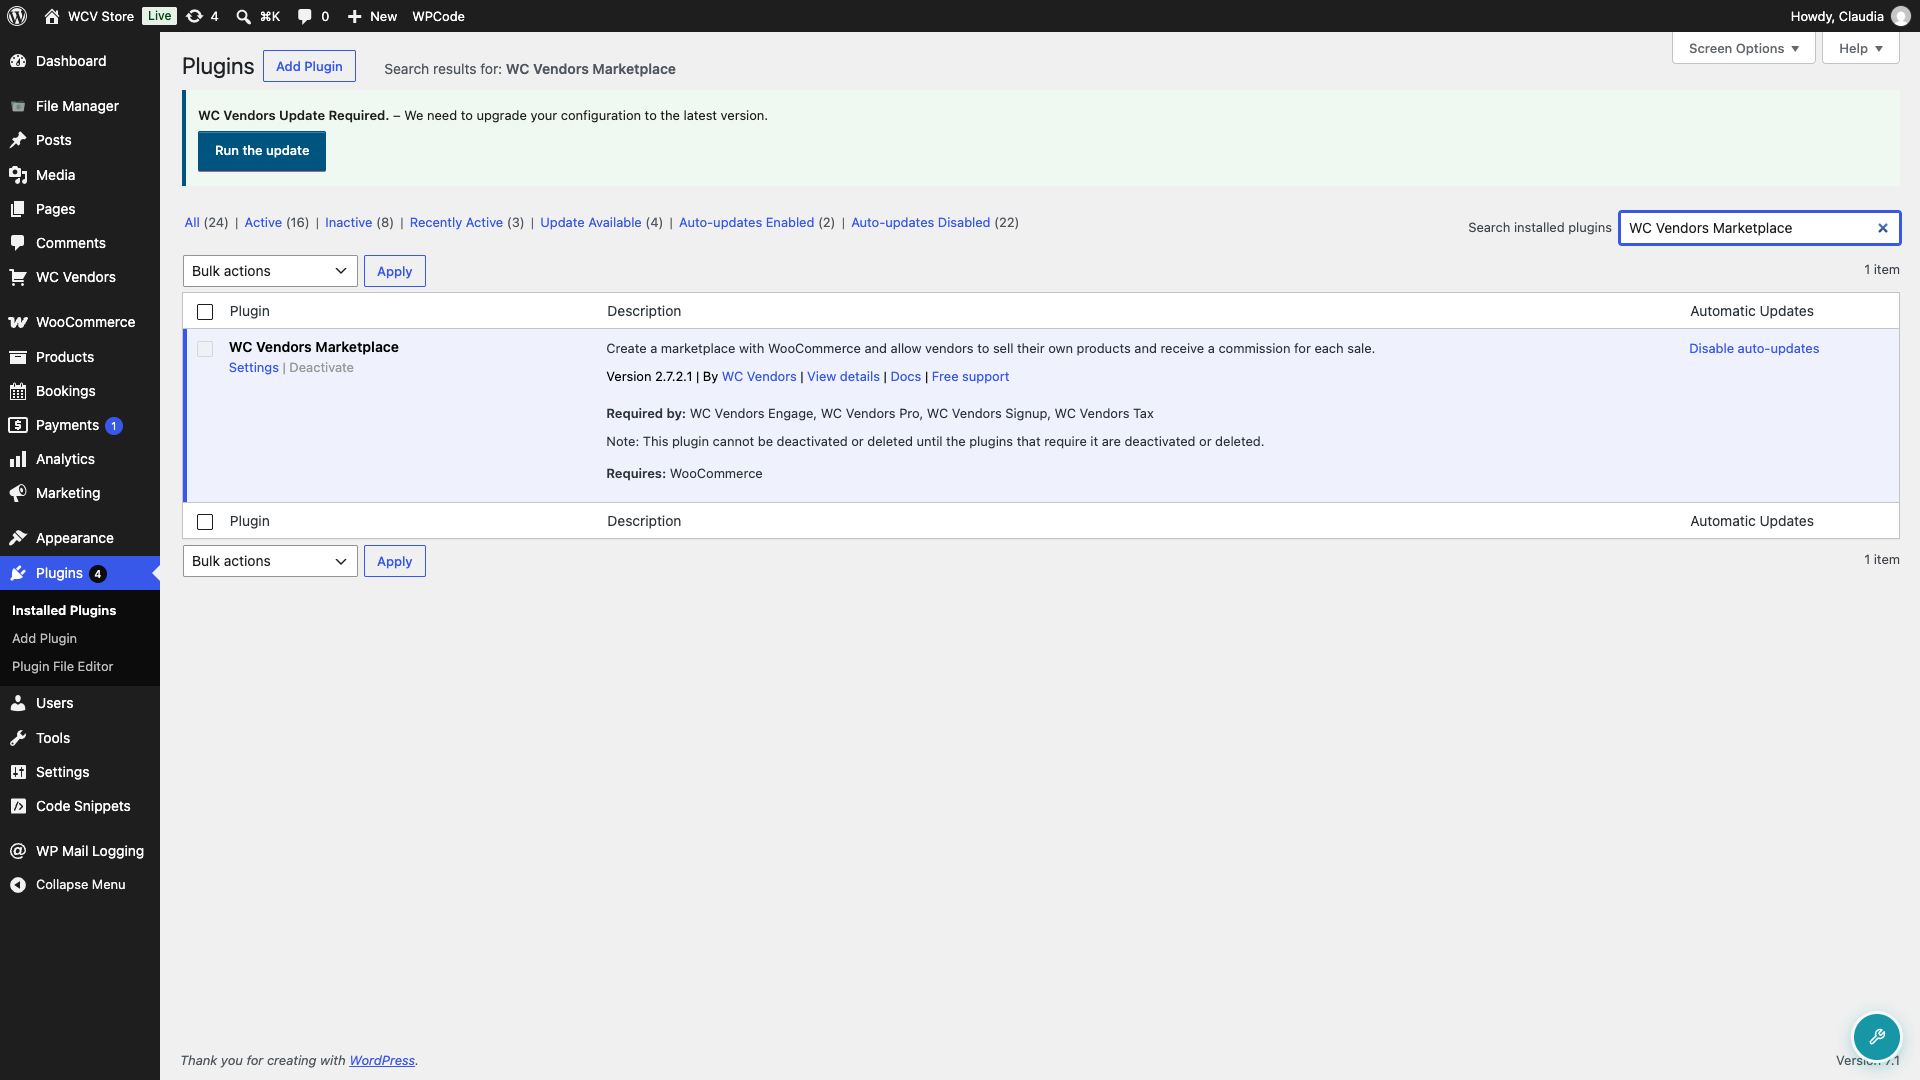Click the WooCommerce logo icon

coord(18,322)
